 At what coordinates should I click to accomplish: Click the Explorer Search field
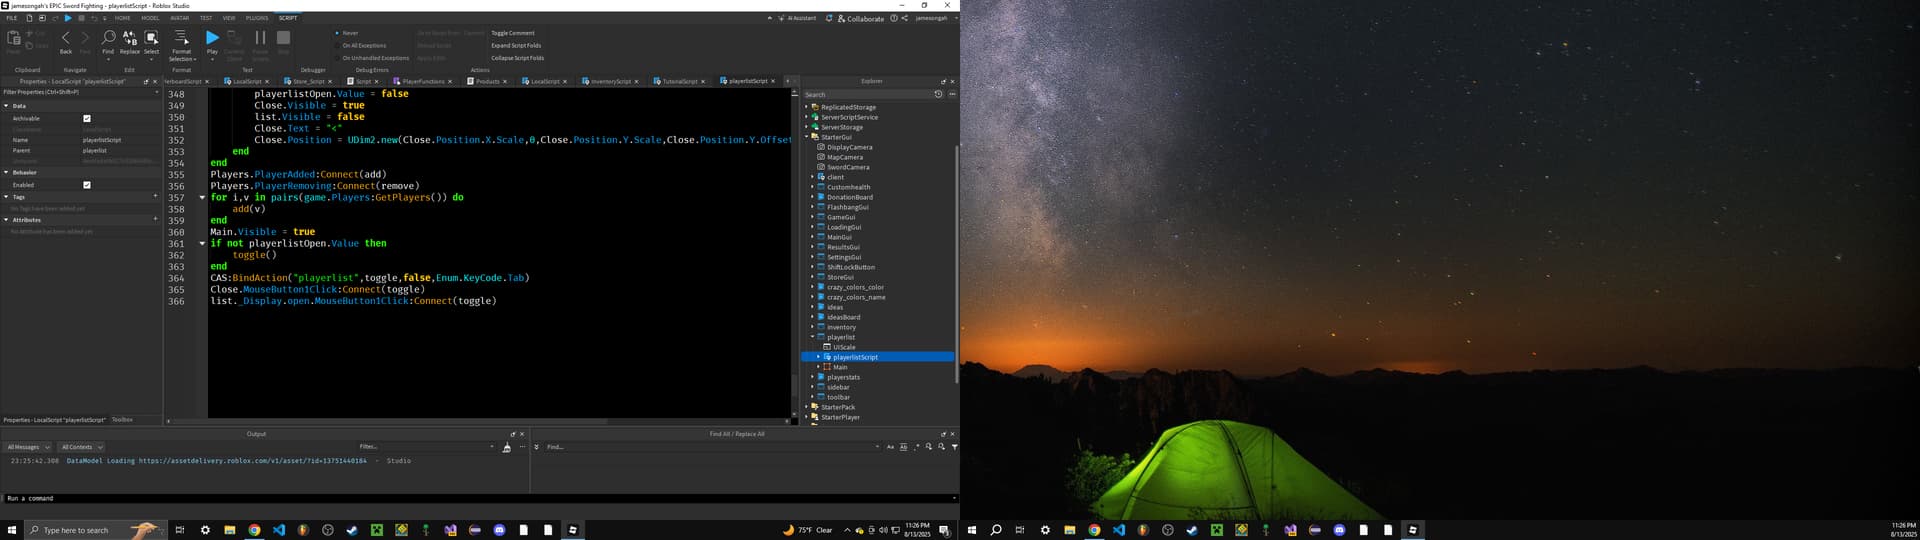pyautogui.click(x=867, y=94)
